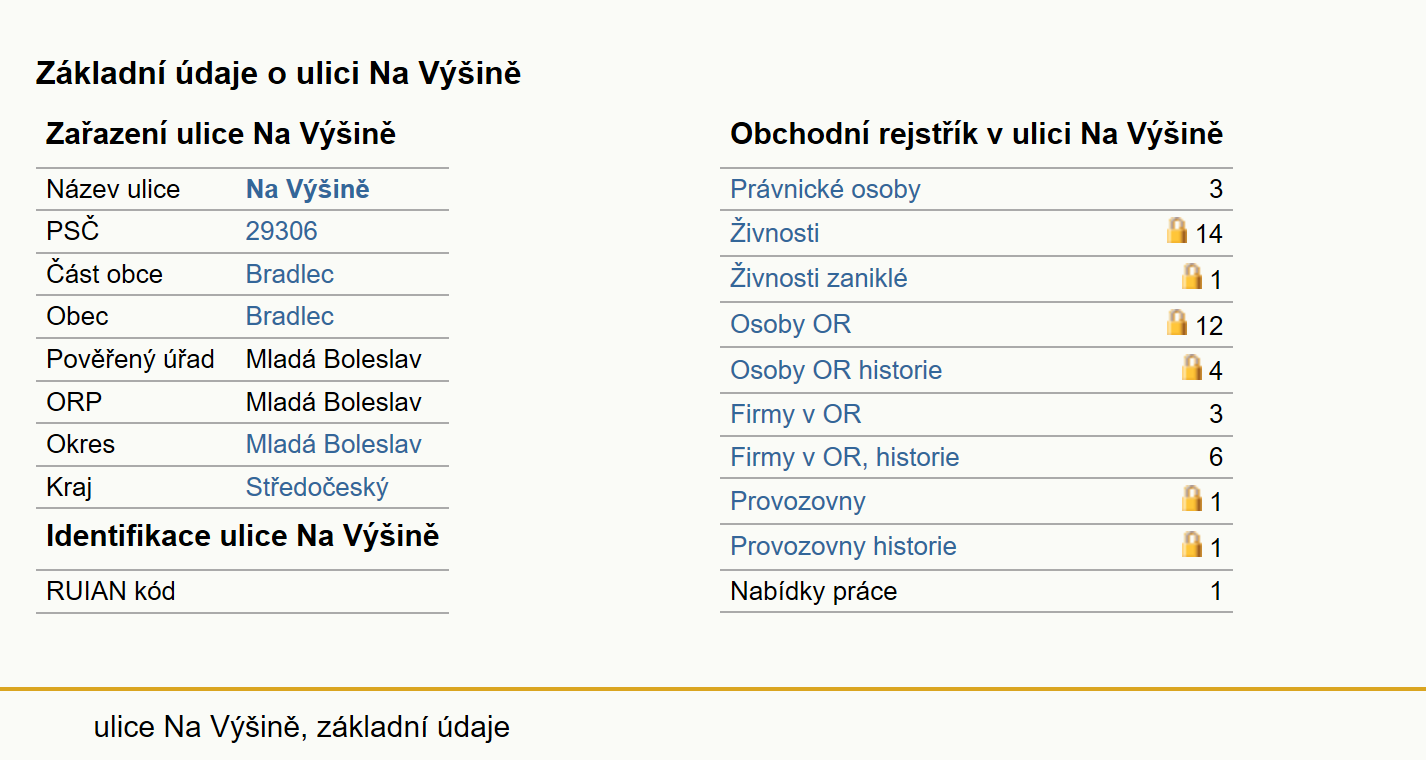
Task: Follow the Středočeský Kraj link
Action: (x=317, y=487)
